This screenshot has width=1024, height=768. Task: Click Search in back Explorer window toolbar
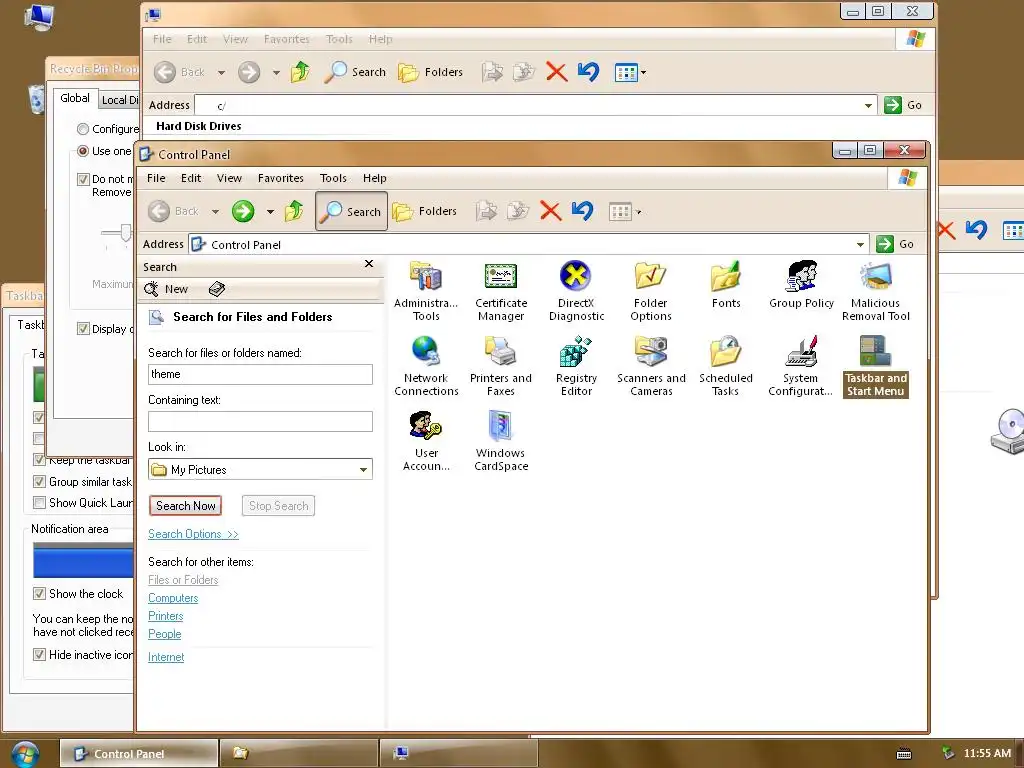click(355, 72)
